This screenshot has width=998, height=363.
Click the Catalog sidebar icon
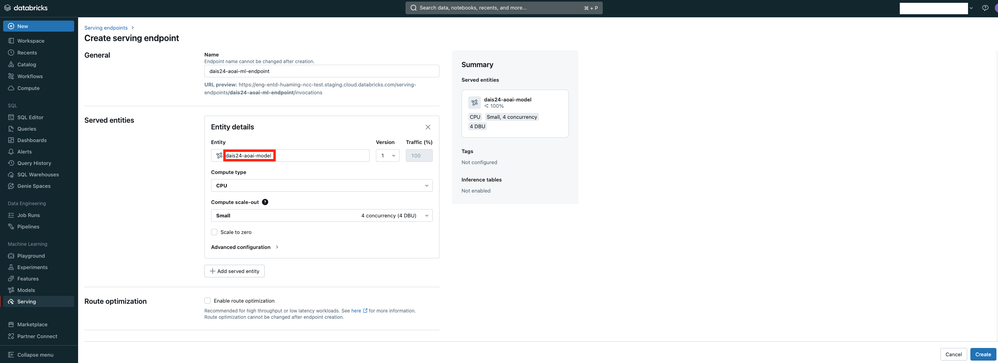11,64
